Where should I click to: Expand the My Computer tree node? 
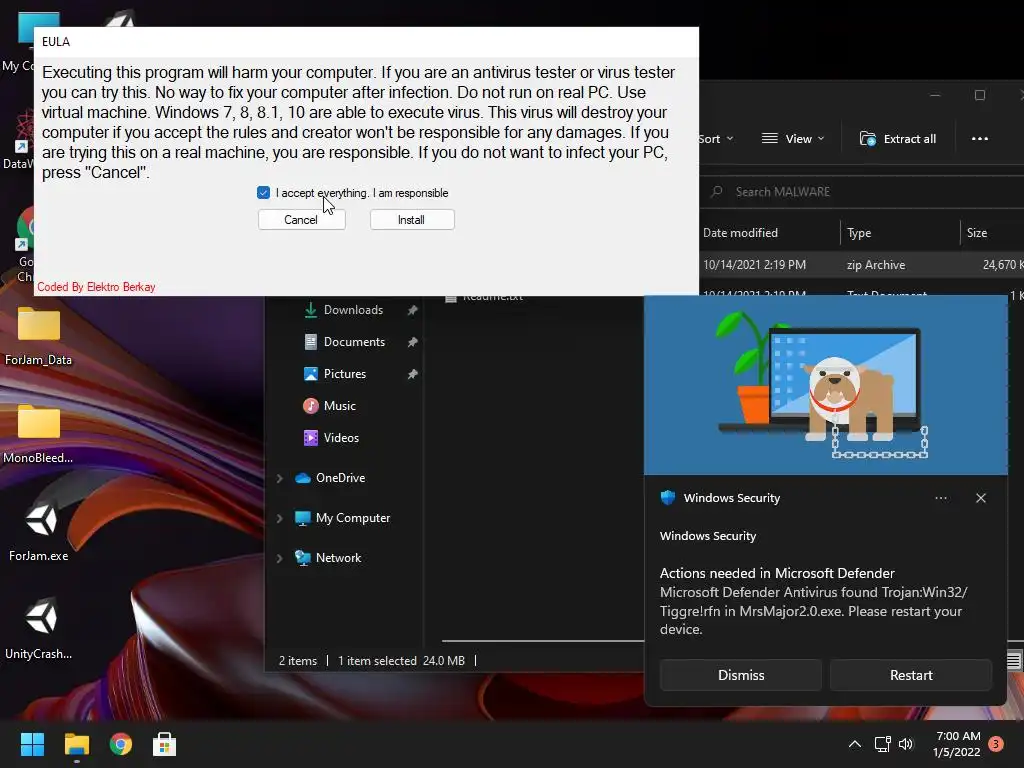tap(280, 518)
